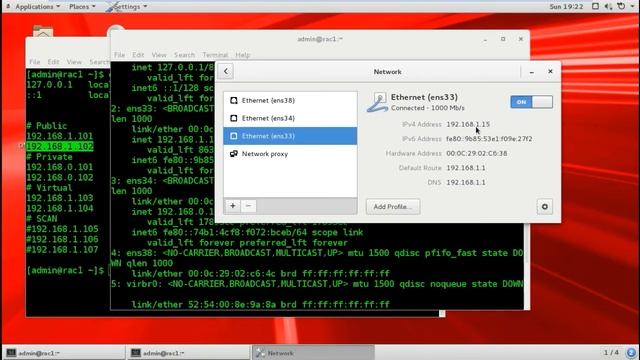Screen dimensions: 640x360
Task: Click the 192.168.1.101 public address line
Action: (60, 136)
